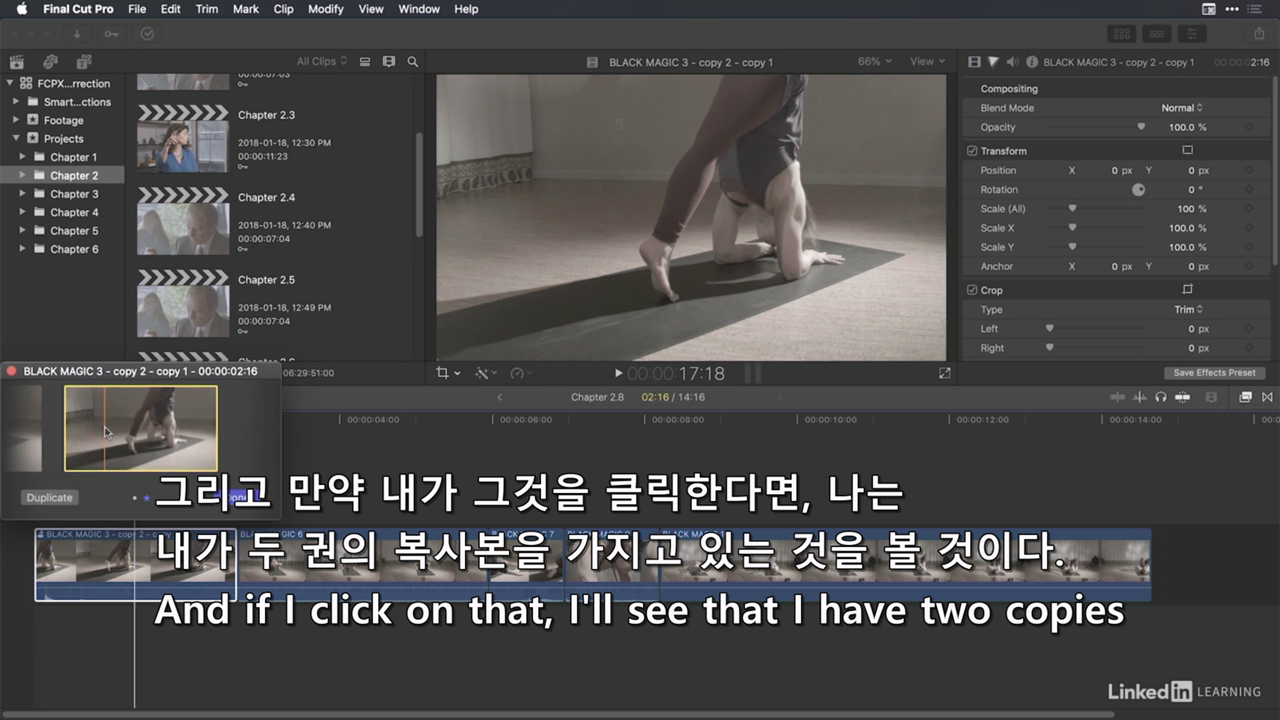Click the import media arrow button
The width and height of the screenshot is (1280, 720).
point(77,34)
